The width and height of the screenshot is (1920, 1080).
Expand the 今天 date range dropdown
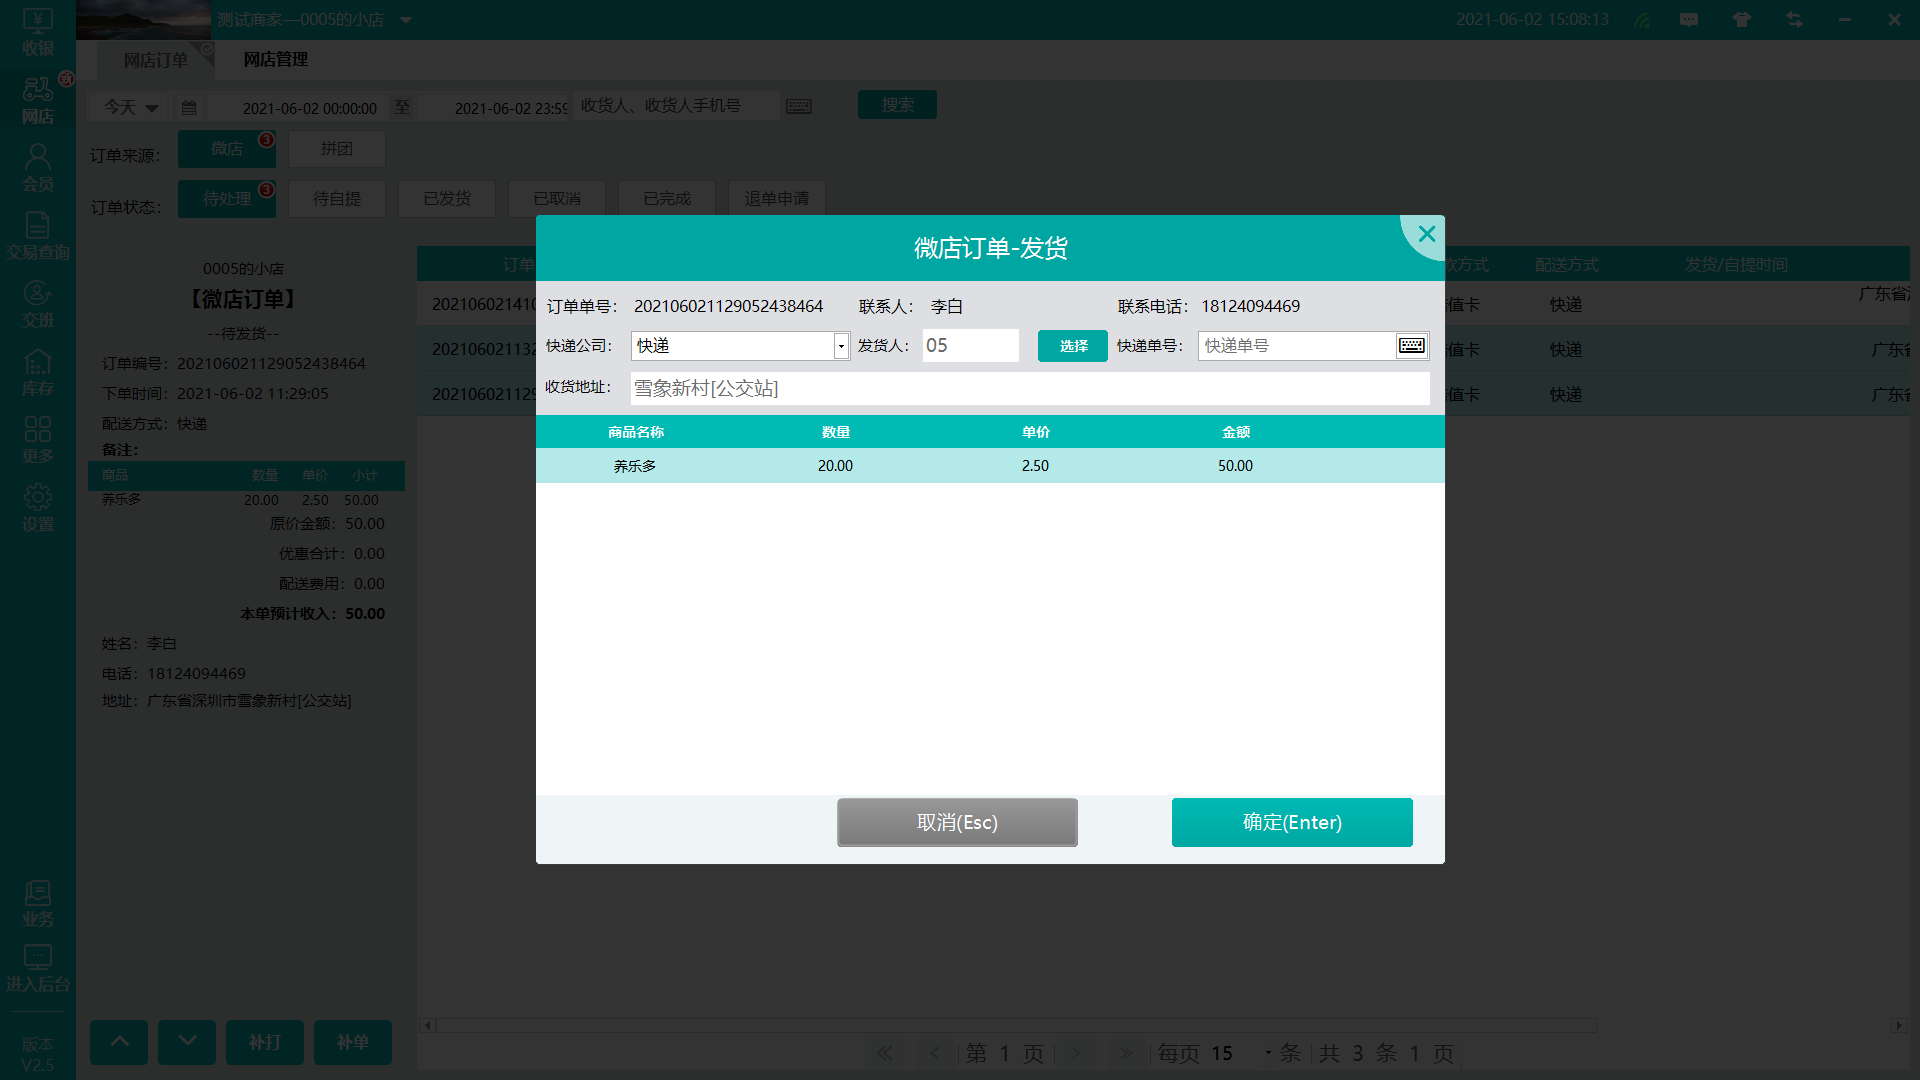click(x=151, y=108)
